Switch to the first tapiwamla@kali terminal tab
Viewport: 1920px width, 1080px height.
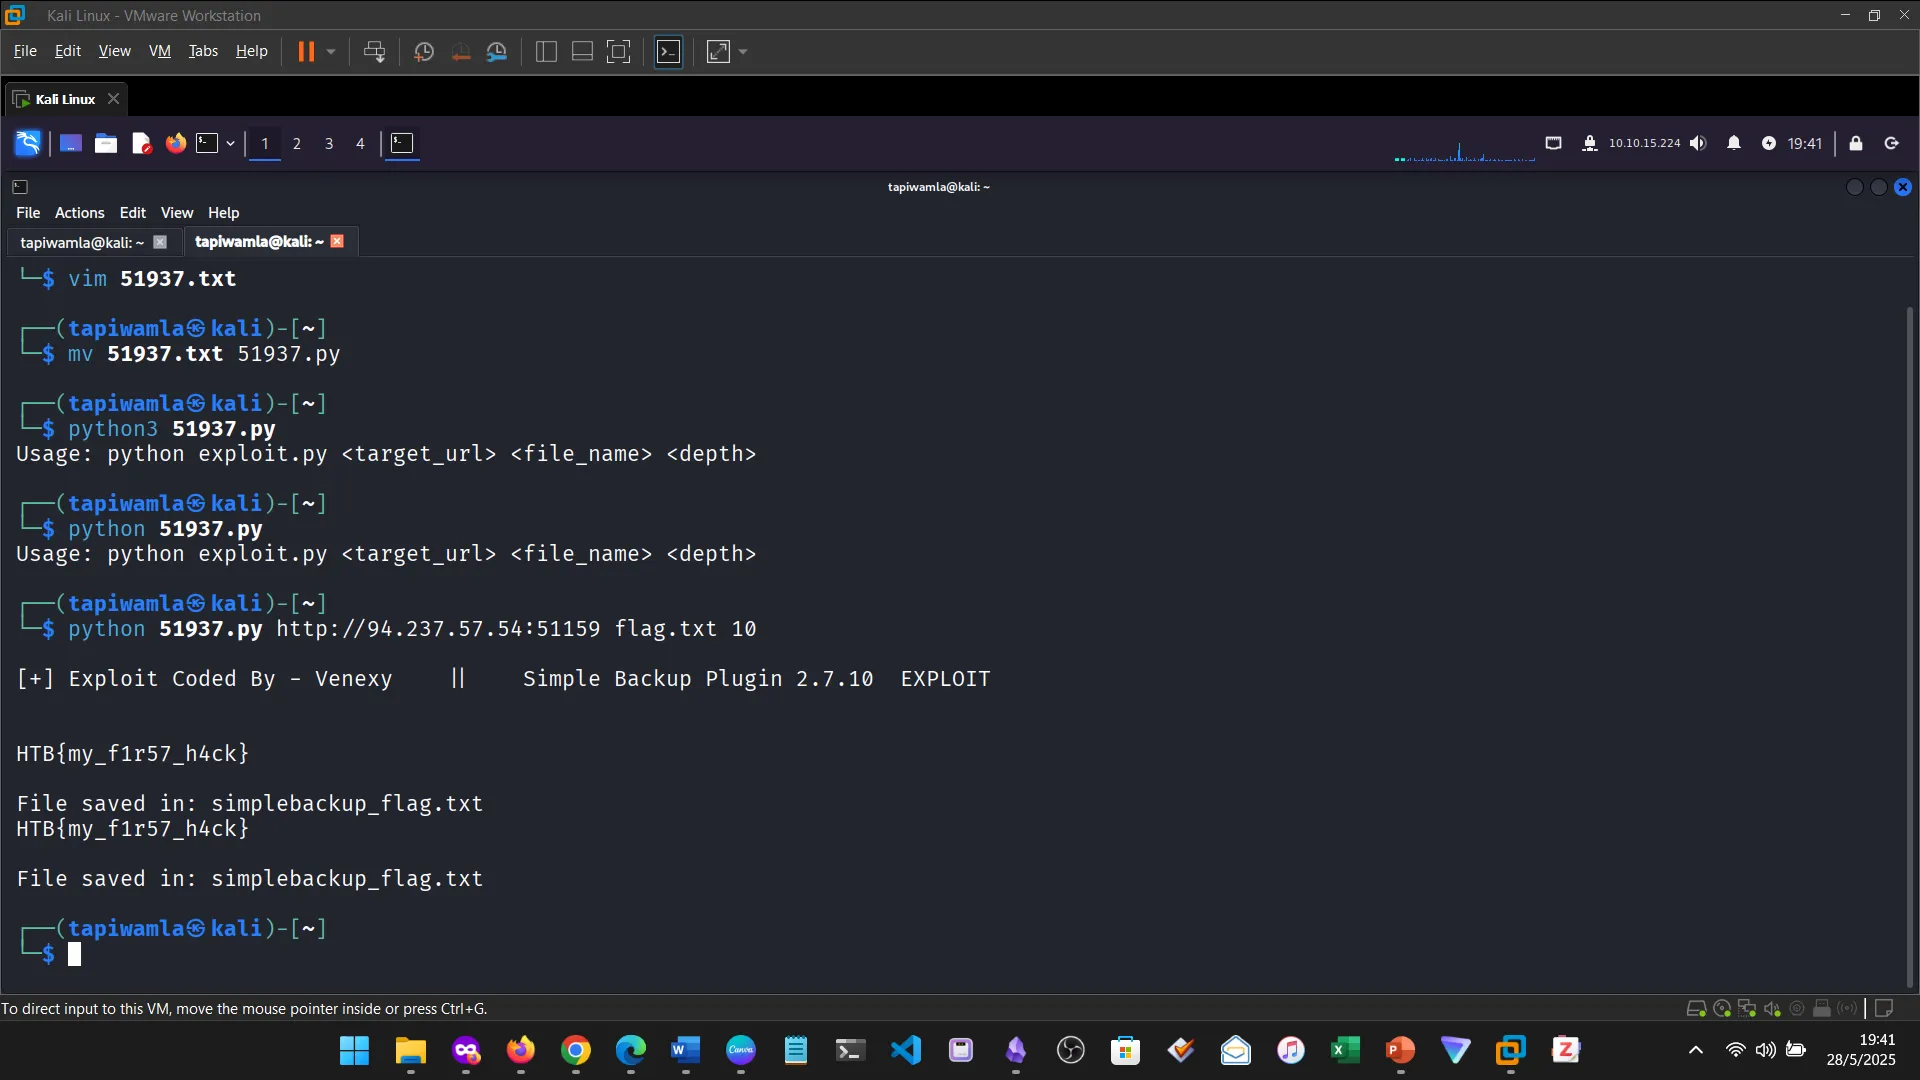80,242
